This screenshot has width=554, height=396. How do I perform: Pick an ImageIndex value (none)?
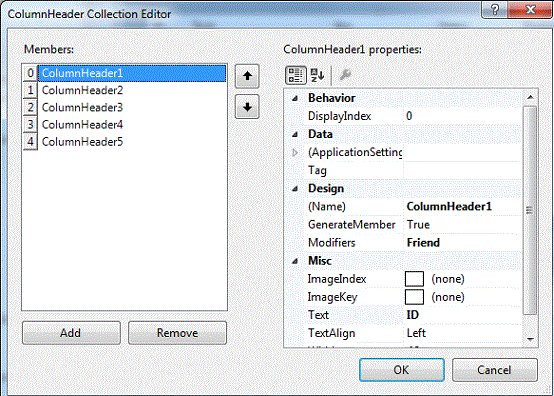tap(462, 279)
